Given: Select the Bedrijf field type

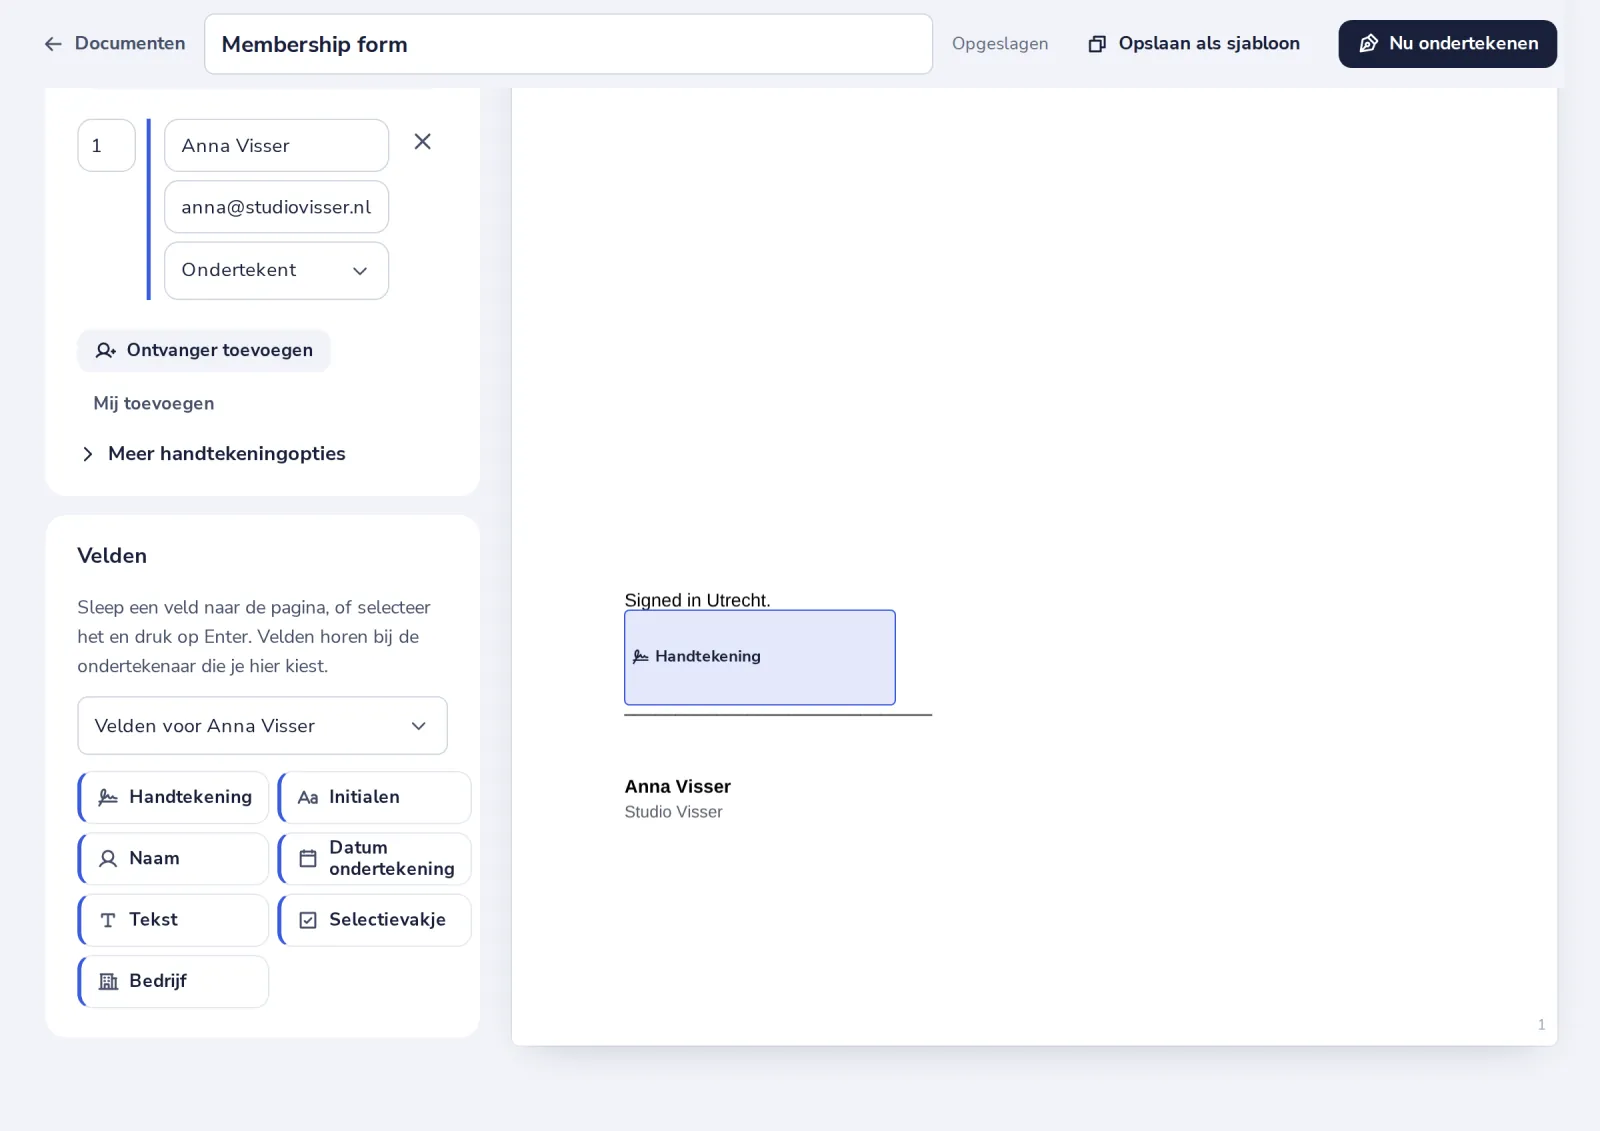Looking at the screenshot, I should click(x=173, y=981).
